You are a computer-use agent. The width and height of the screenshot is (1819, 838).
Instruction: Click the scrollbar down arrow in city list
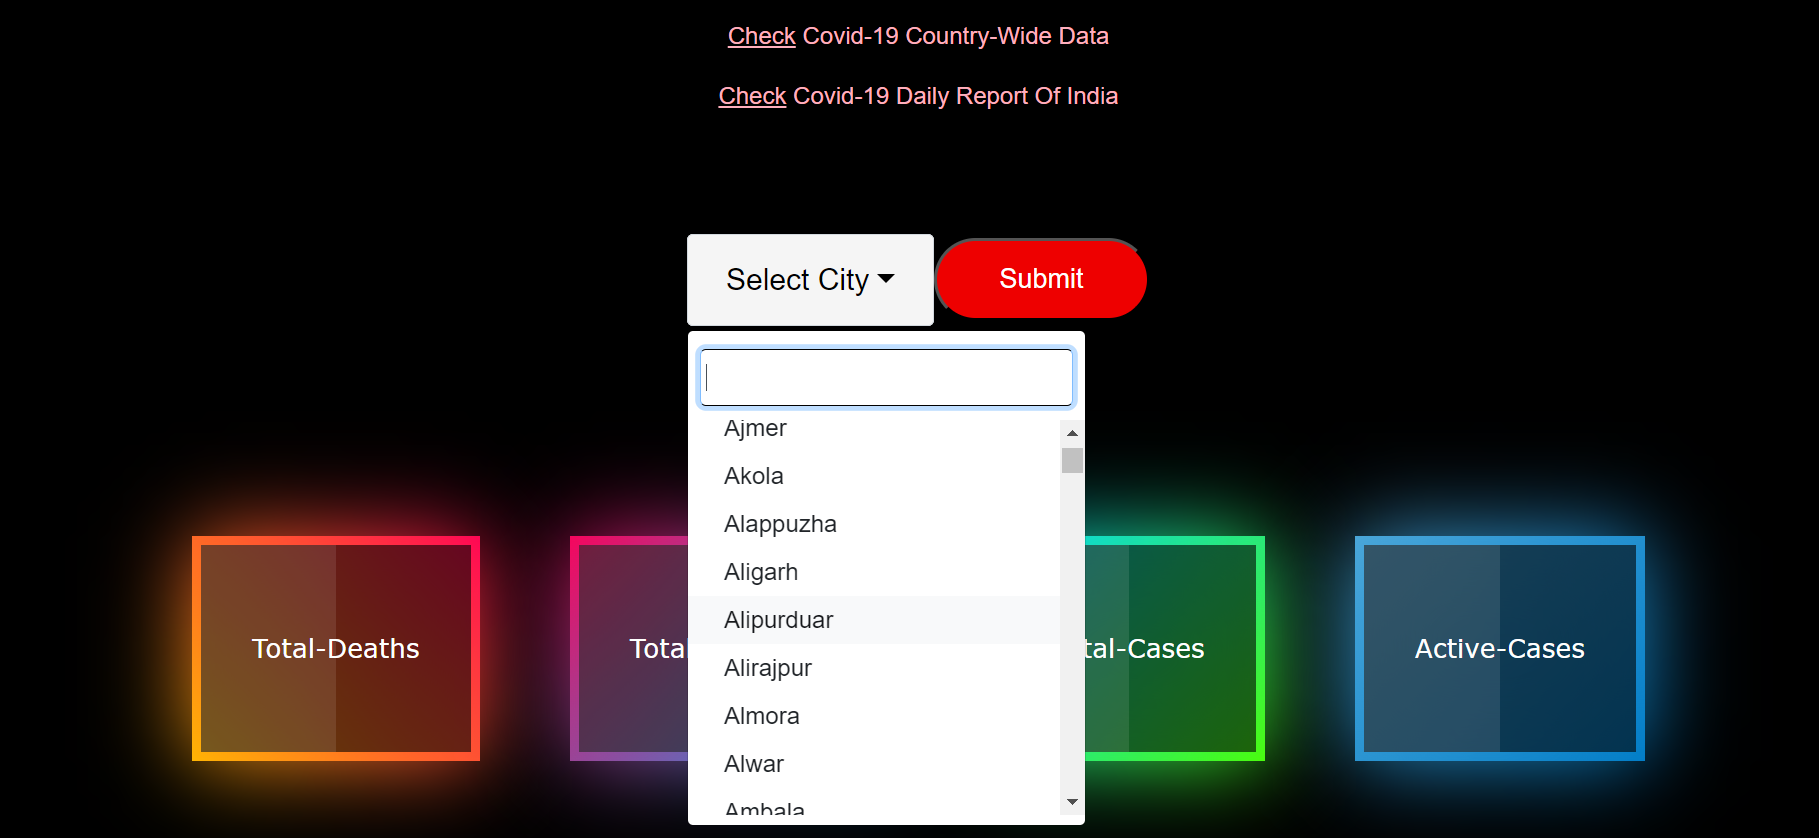coord(1072,802)
